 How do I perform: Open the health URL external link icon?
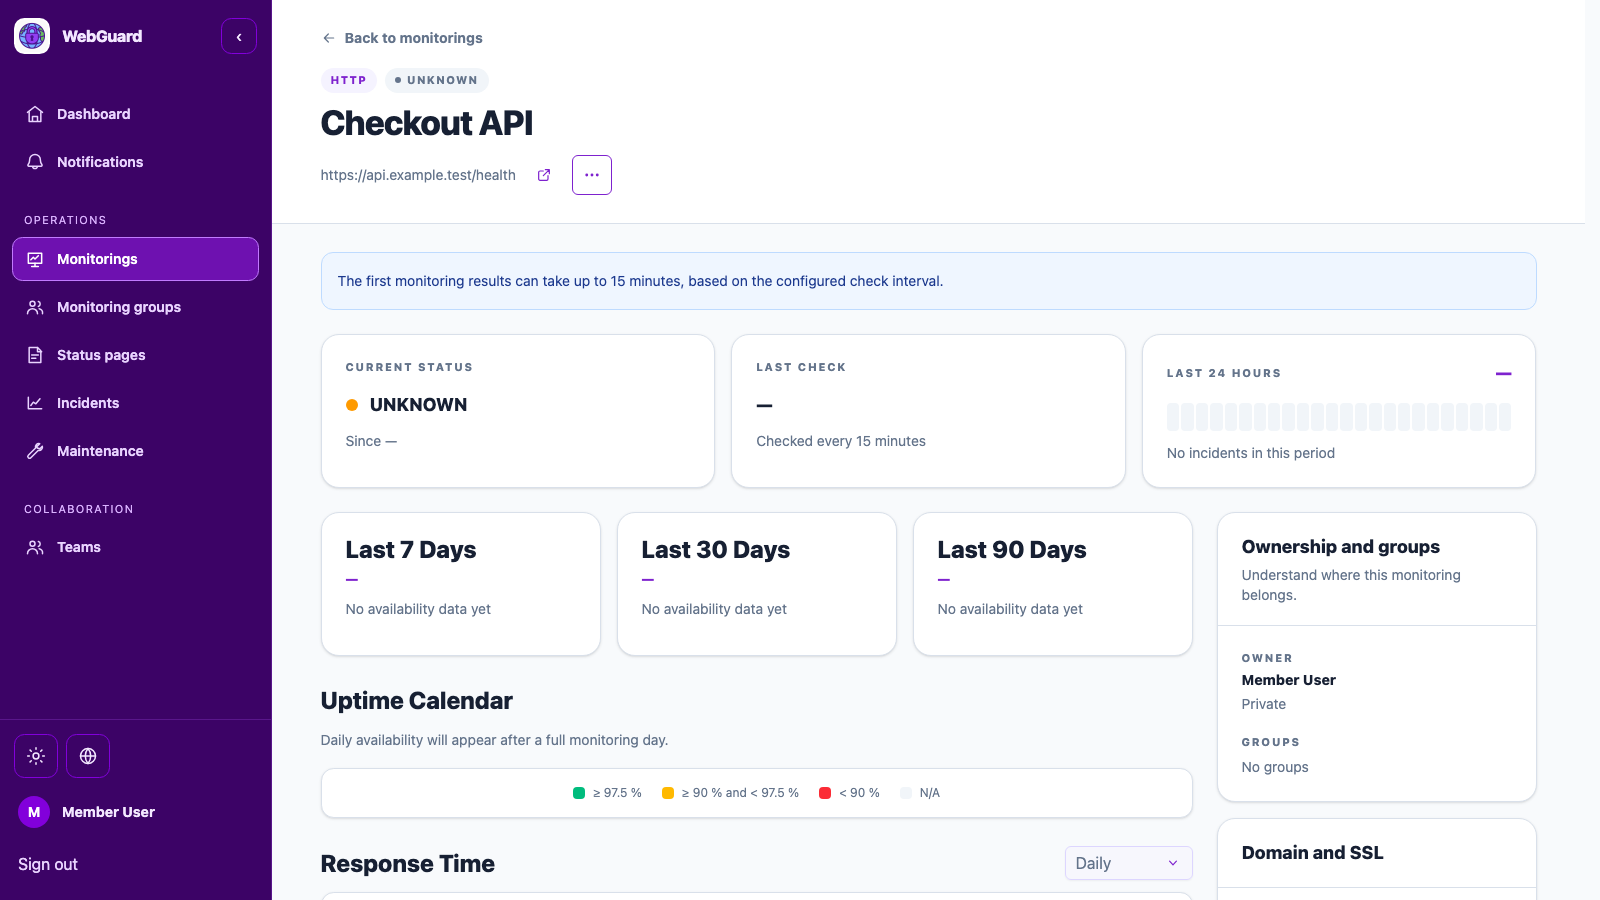[544, 175]
